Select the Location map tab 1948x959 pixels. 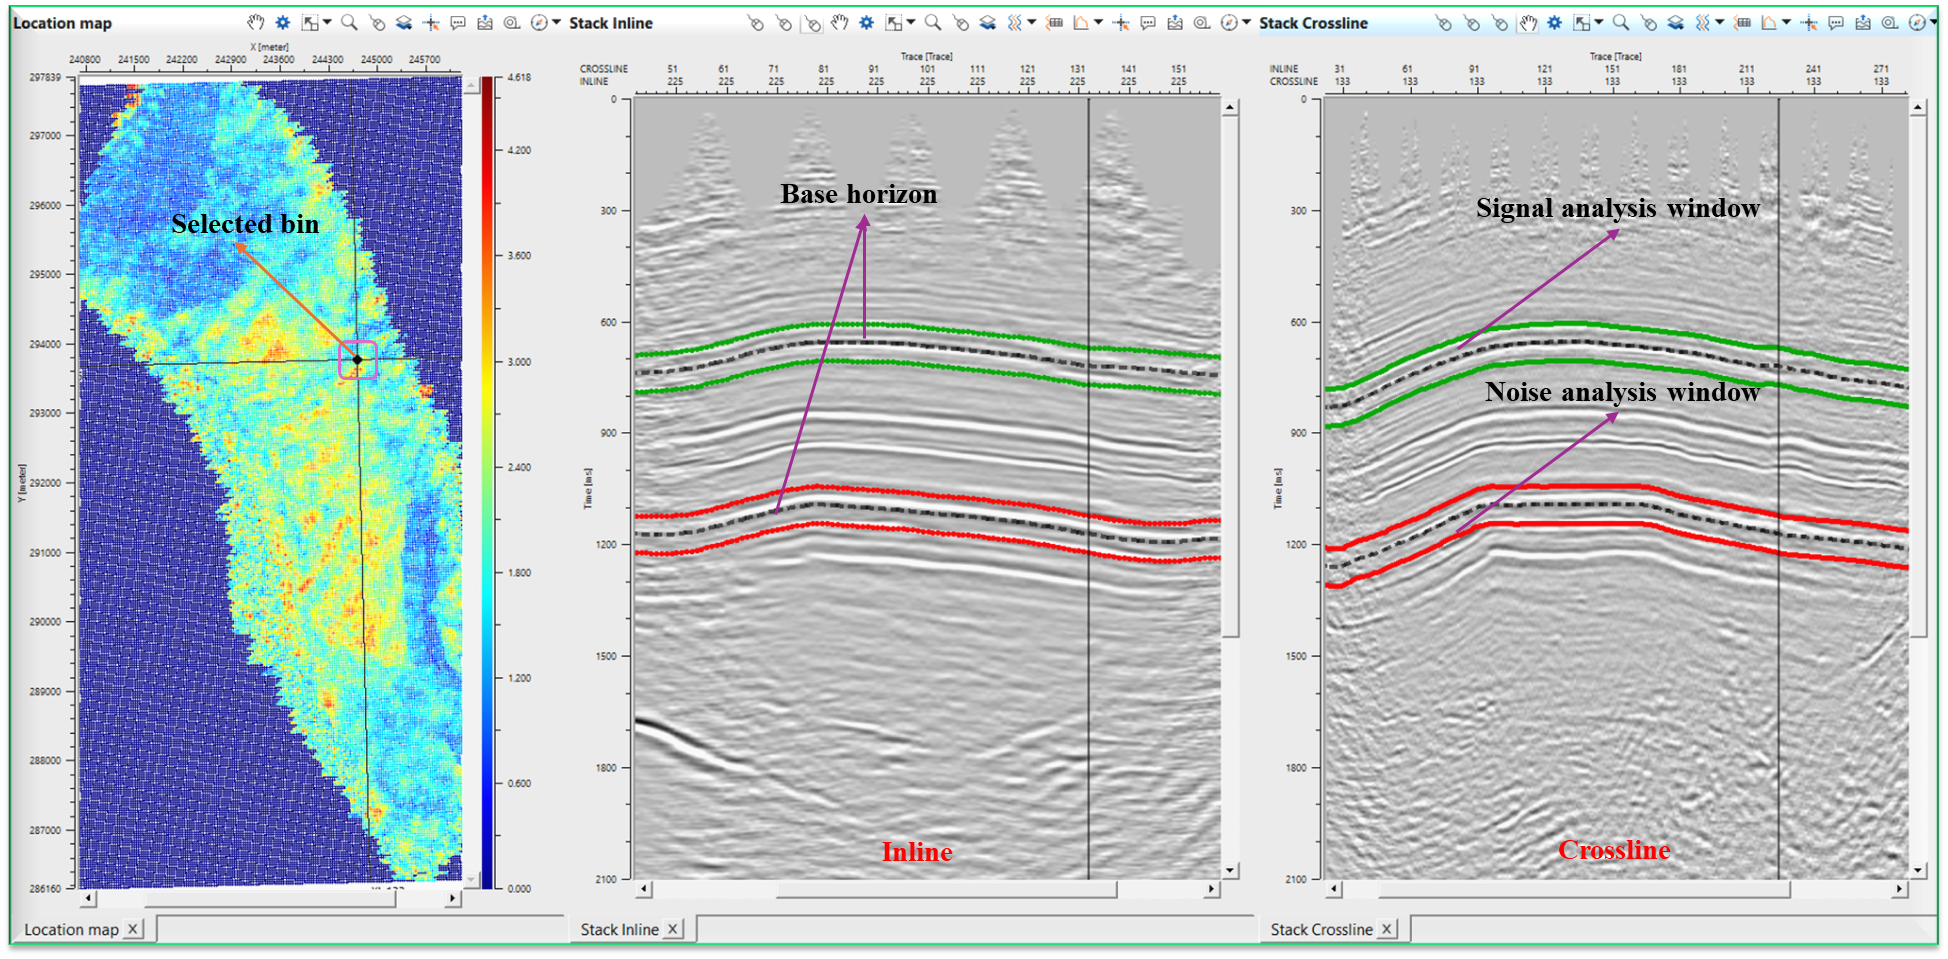pos(70,929)
